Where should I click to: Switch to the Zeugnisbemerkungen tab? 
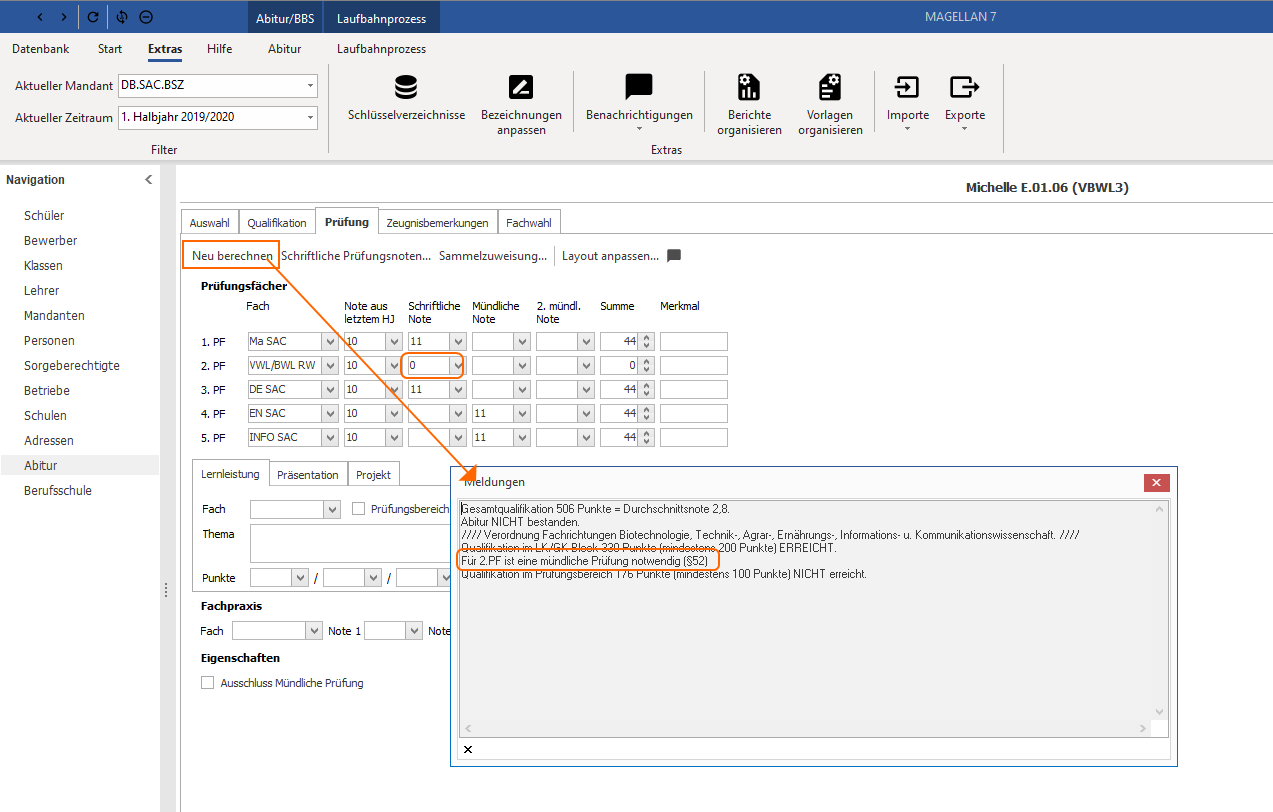(438, 223)
